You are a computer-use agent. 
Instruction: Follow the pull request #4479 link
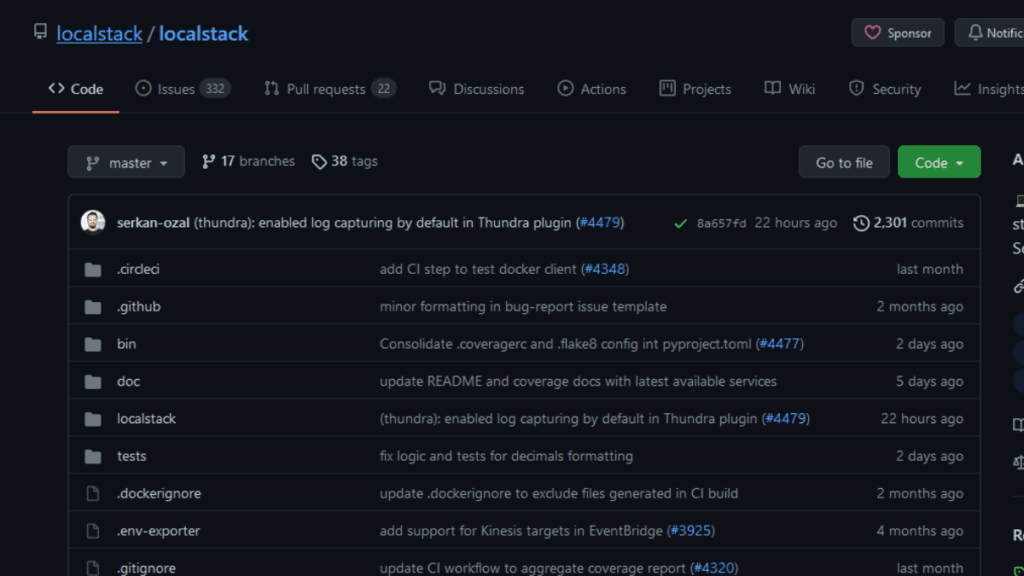601,223
